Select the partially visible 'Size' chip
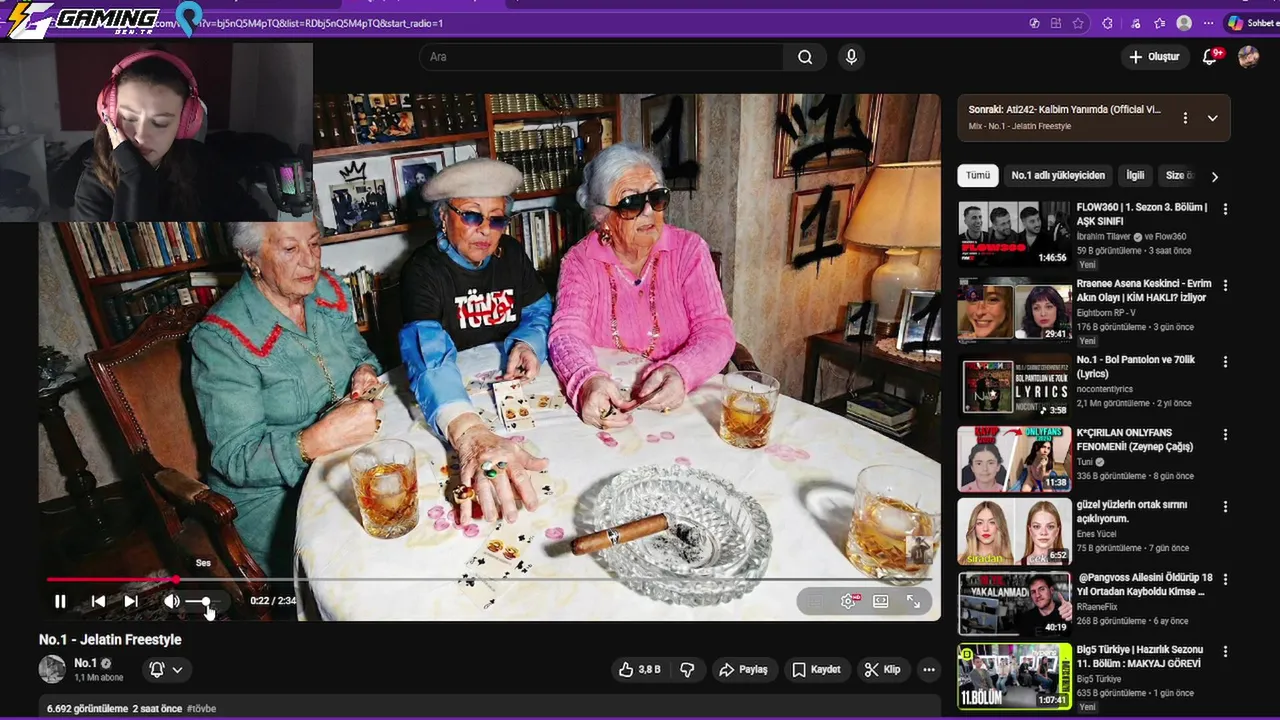The height and width of the screenshot is (720, 1280). click(x=1178, y=175)
